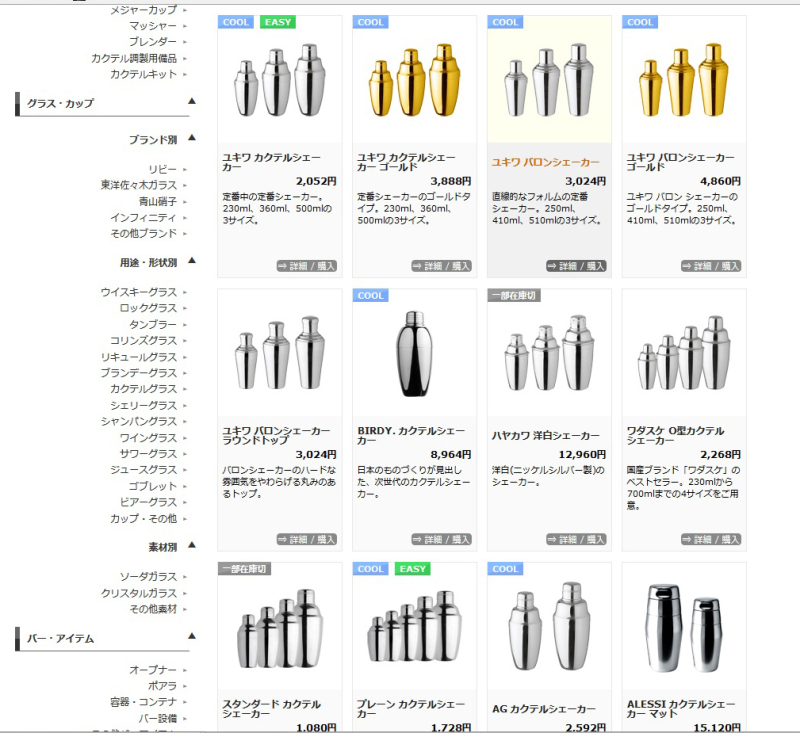Browse ブランデーグラス category
Screen dimensions: 800x733
[x=139, y=373]
